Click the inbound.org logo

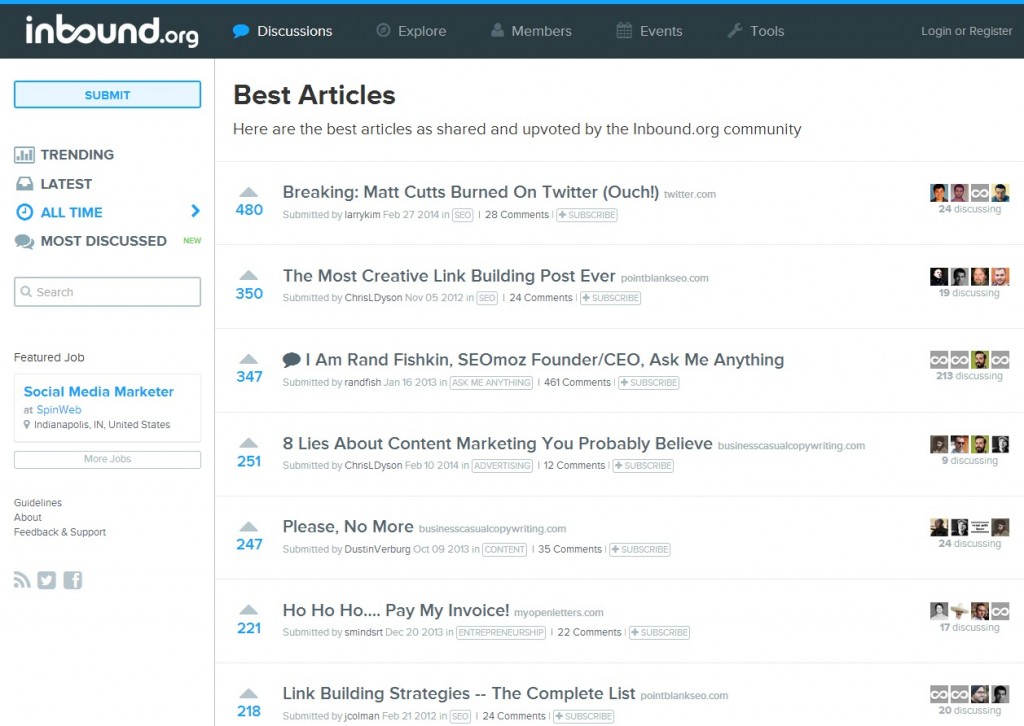(112, 31)
